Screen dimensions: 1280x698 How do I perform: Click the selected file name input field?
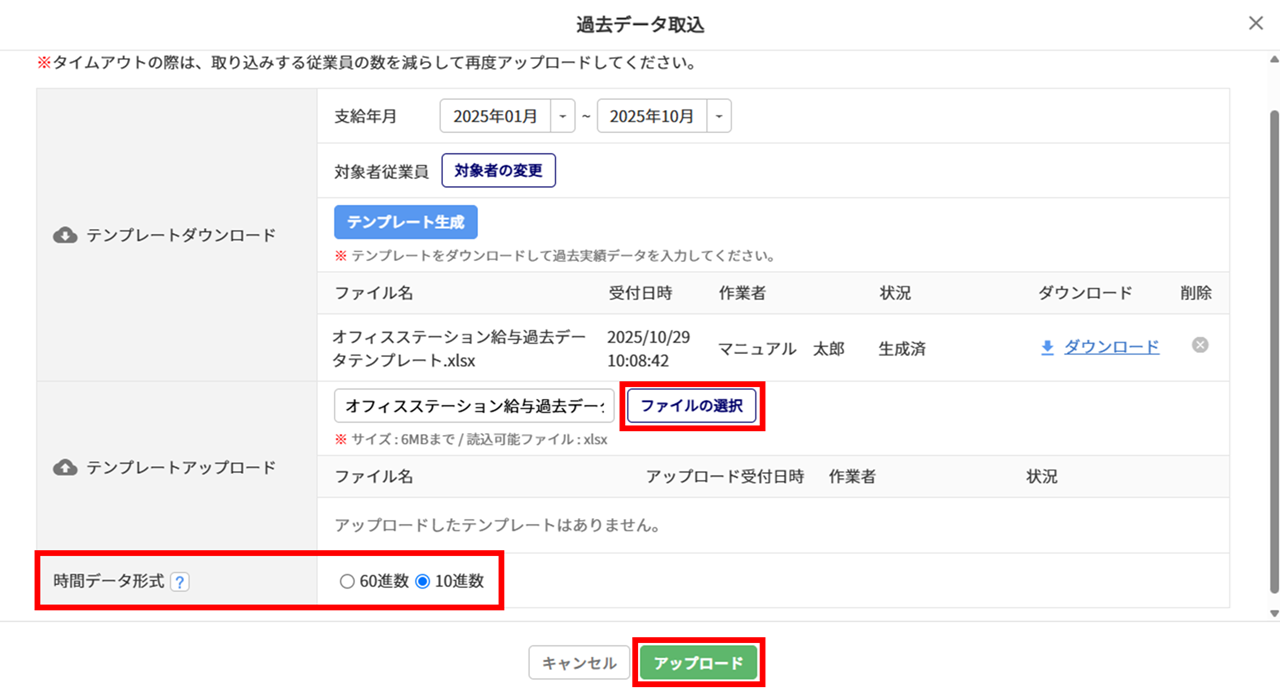(474, 406)
